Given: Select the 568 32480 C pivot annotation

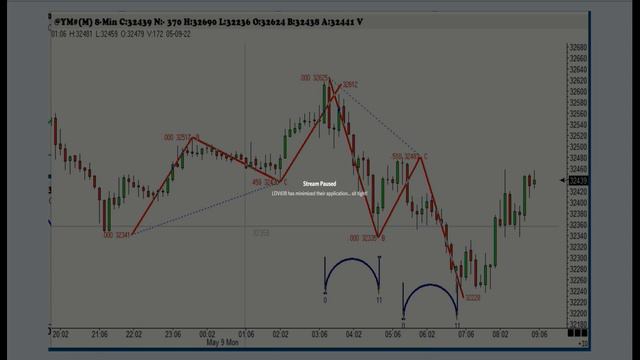Looking at the screenshot, I should pos(410,156).
